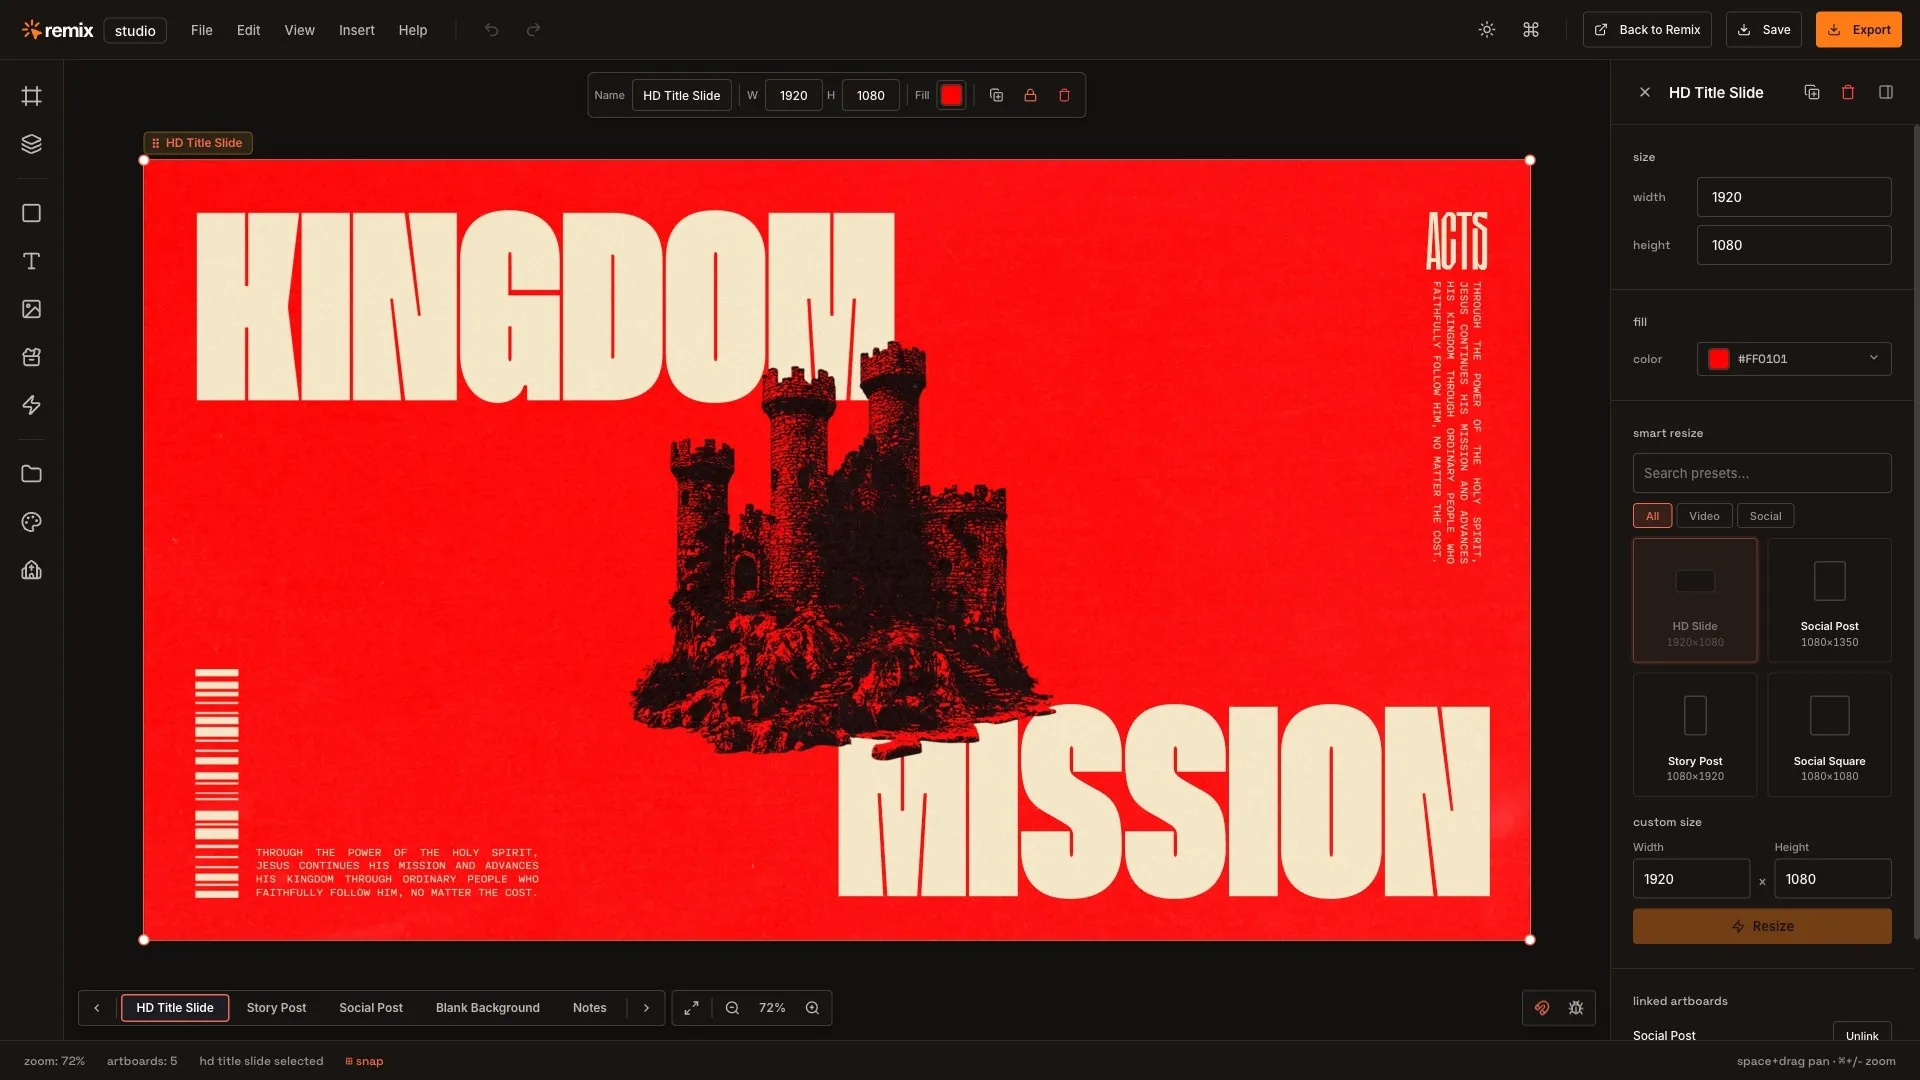Choose Story Post 1080×1920 preset

(x=1695, y=735)
